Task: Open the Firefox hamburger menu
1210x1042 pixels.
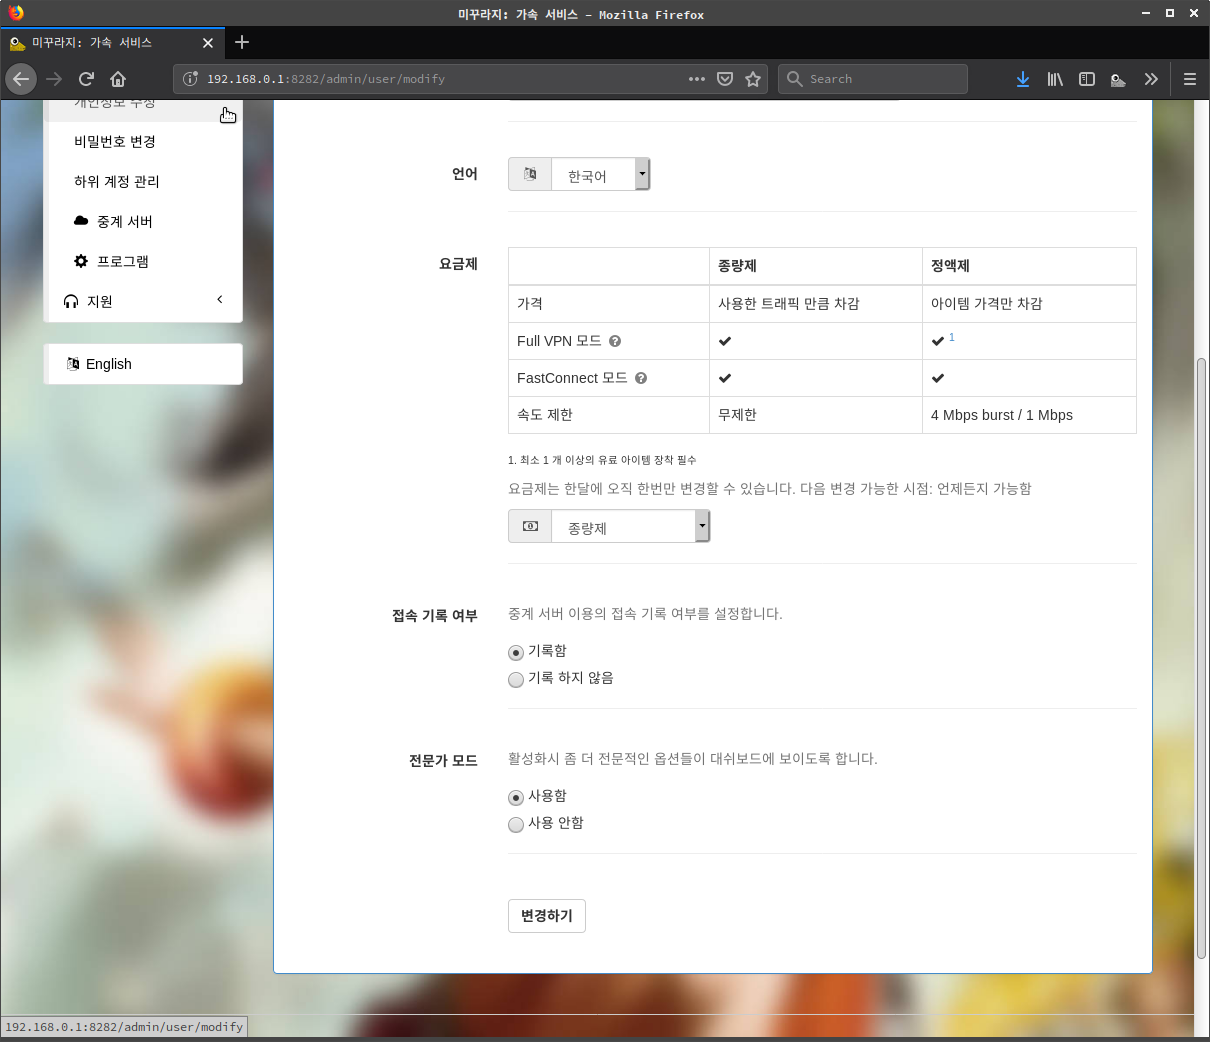Action: pos(1189,79)
